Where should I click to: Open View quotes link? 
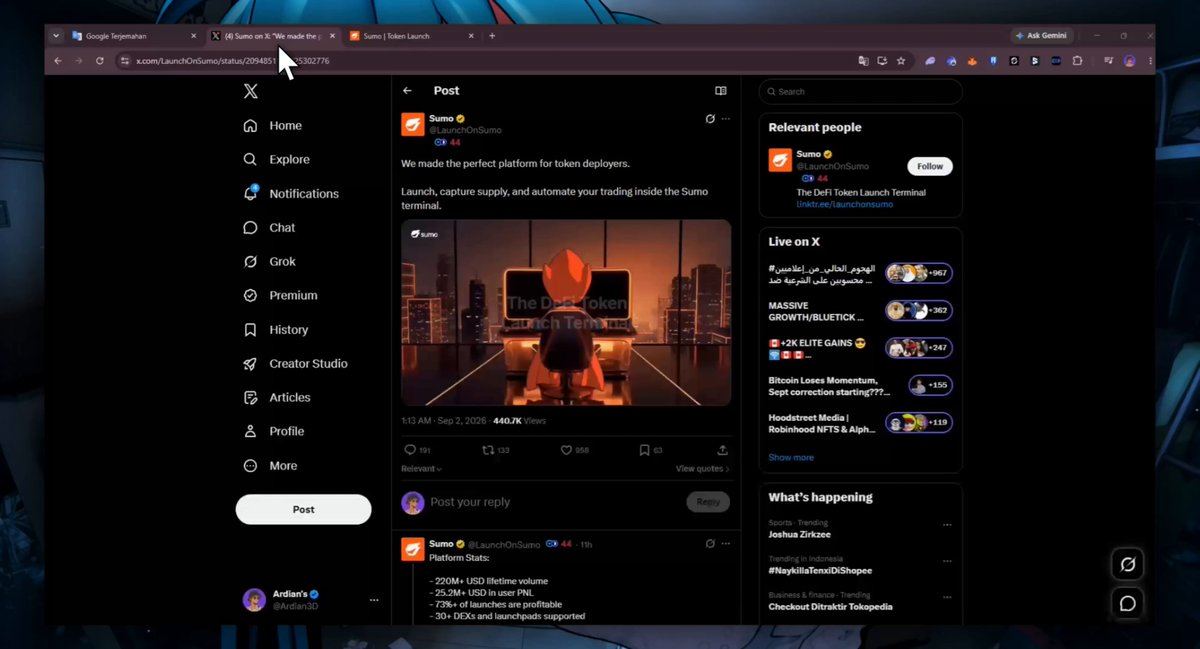(x=702, y=469)
